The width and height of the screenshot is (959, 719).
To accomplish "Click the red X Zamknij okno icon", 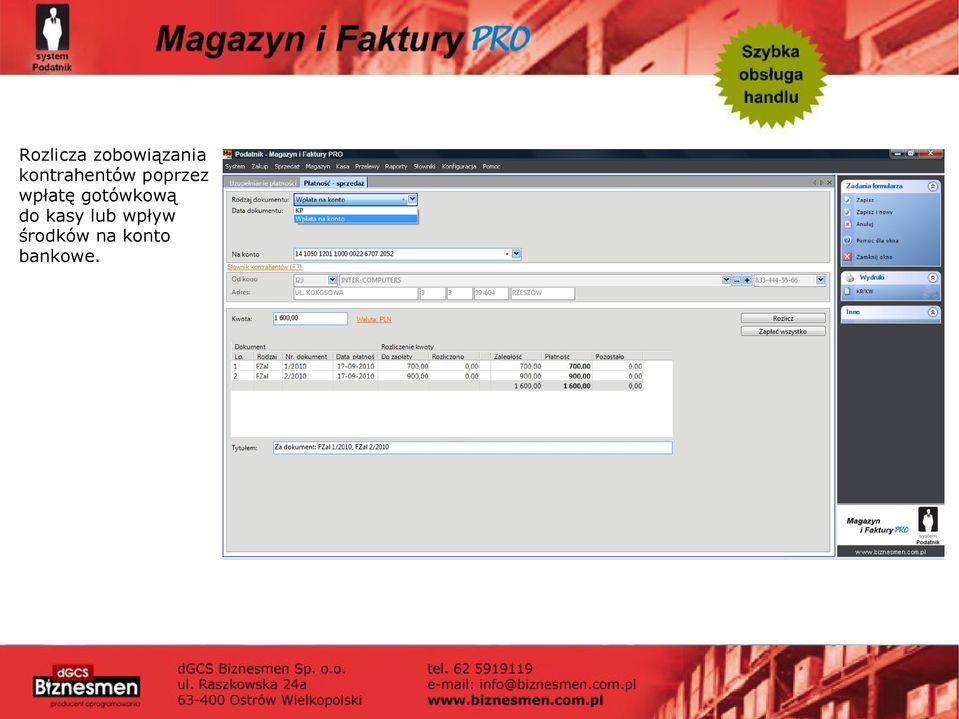I will click(x=847, y=257).
